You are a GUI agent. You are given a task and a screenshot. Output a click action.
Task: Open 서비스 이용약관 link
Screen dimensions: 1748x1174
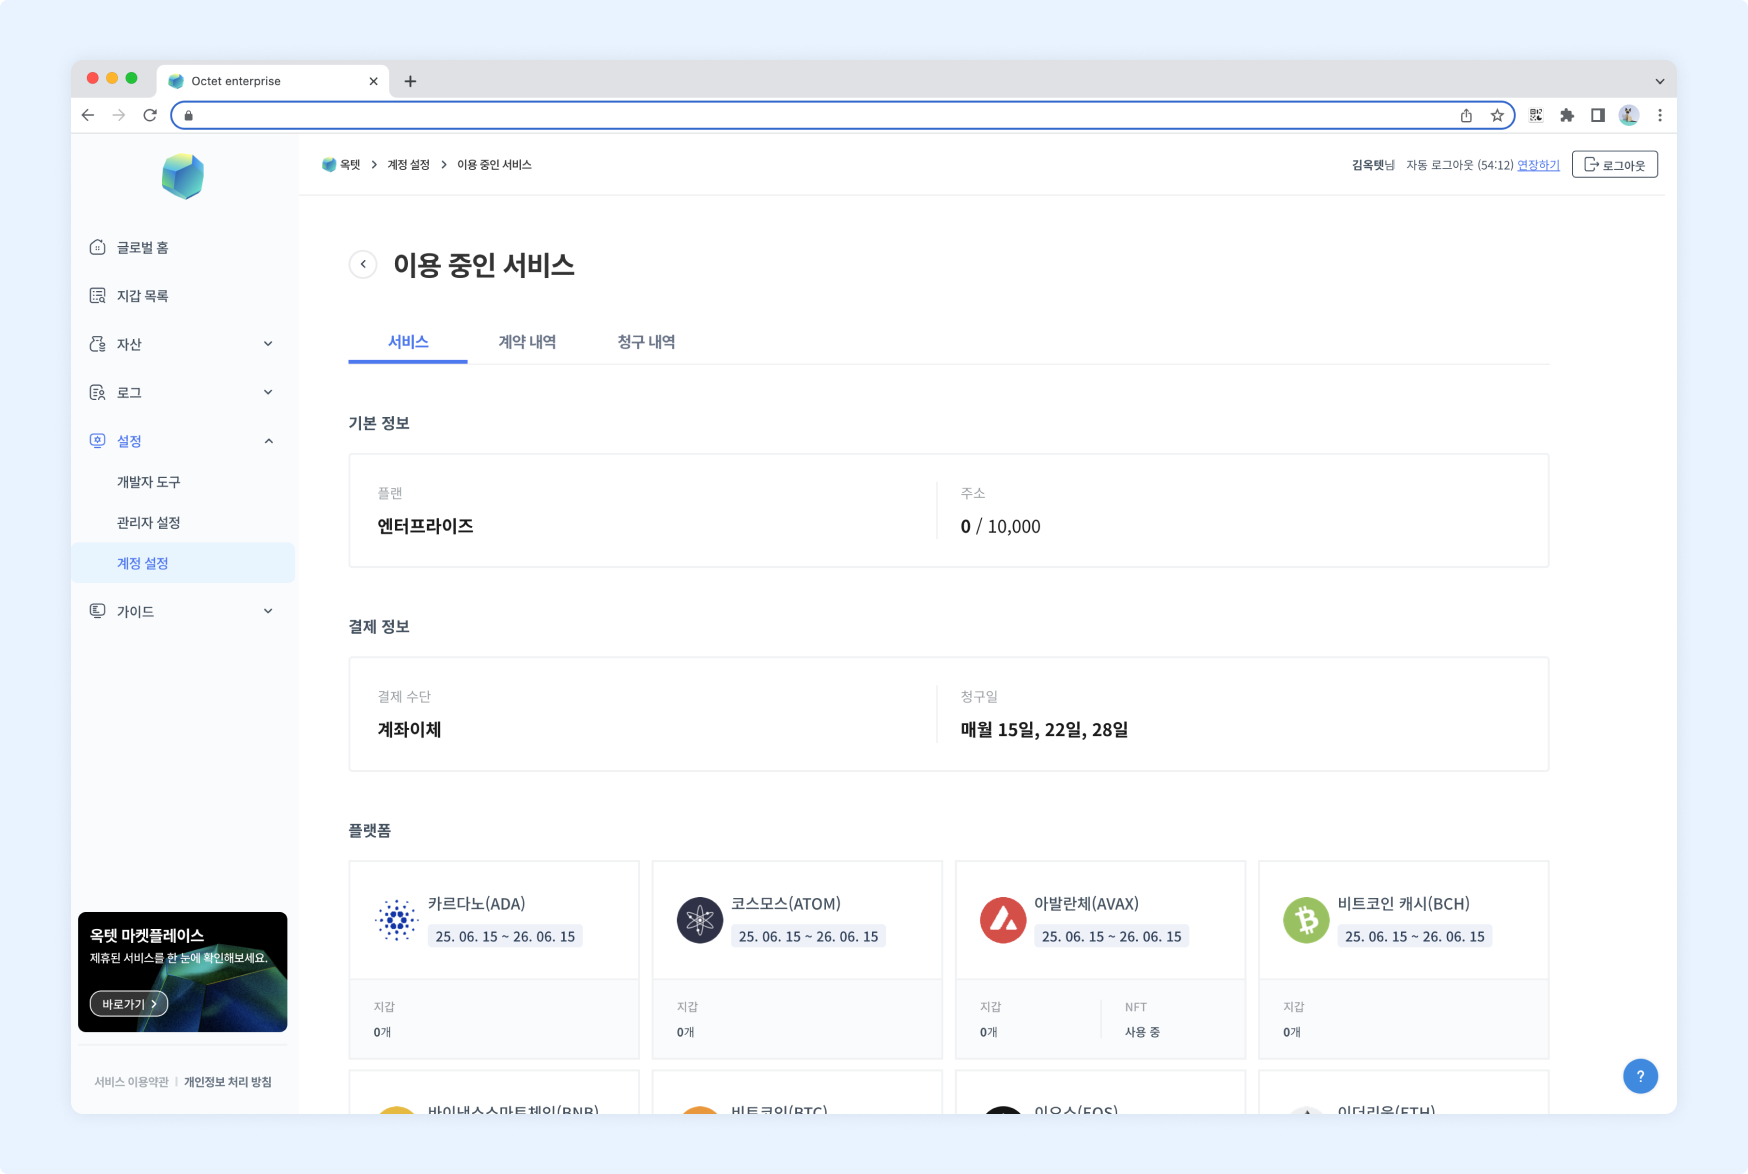[131, 1082]
